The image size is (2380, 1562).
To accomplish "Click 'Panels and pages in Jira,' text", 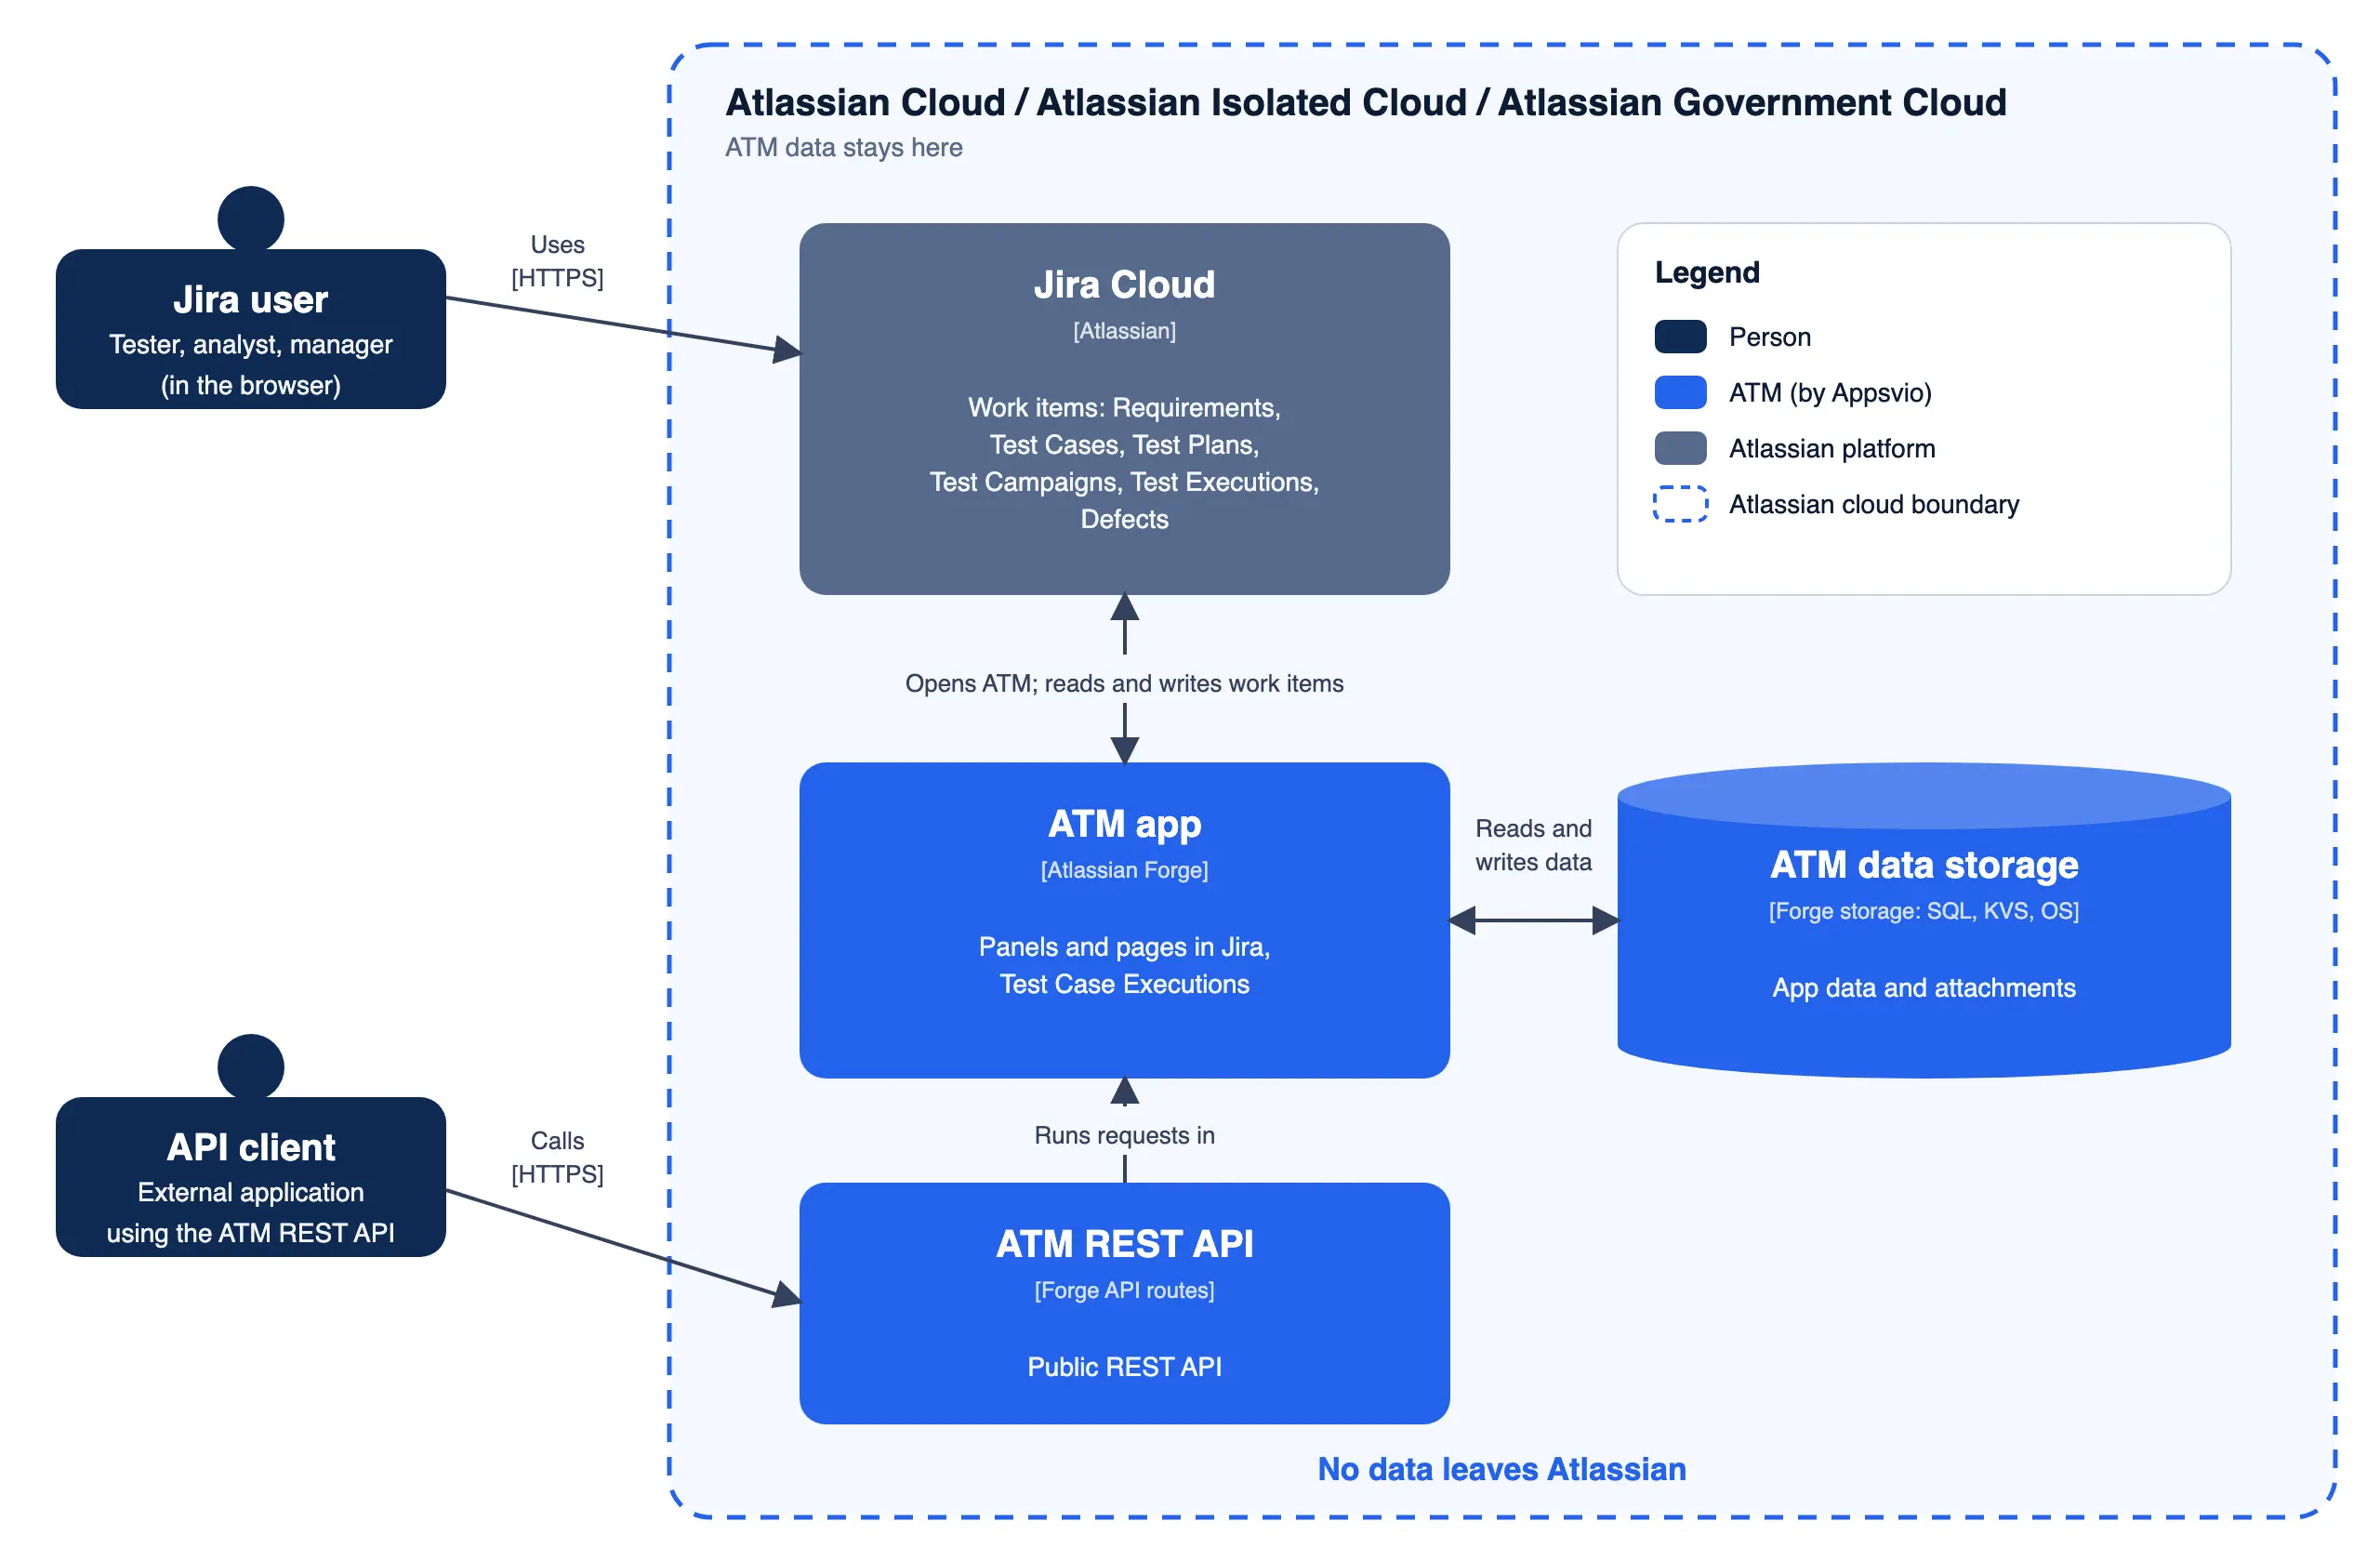I will (1124, 947).
